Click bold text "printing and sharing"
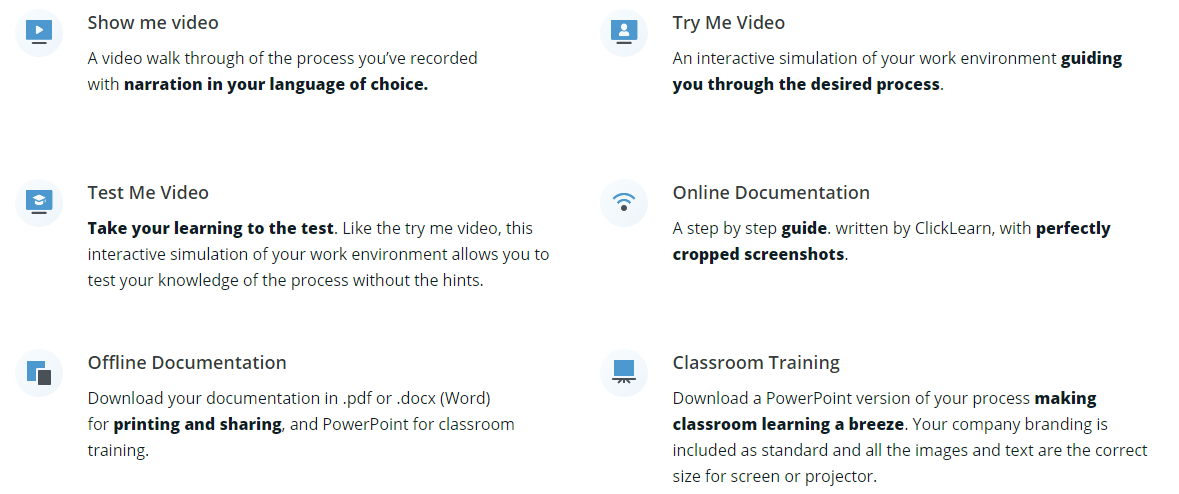The height and width of the screenshot is (494, 1179). (197, 424)
